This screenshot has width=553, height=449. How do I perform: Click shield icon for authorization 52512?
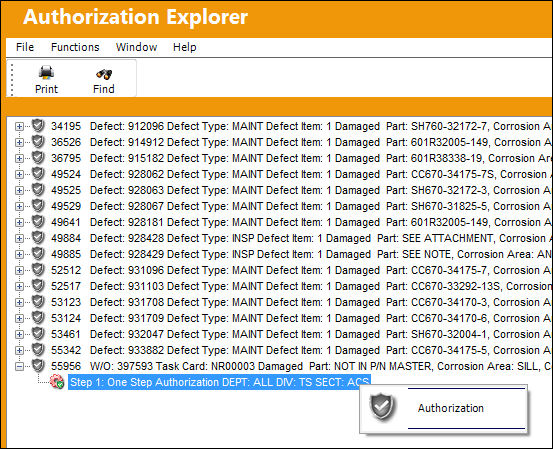(x=38, y=270)
